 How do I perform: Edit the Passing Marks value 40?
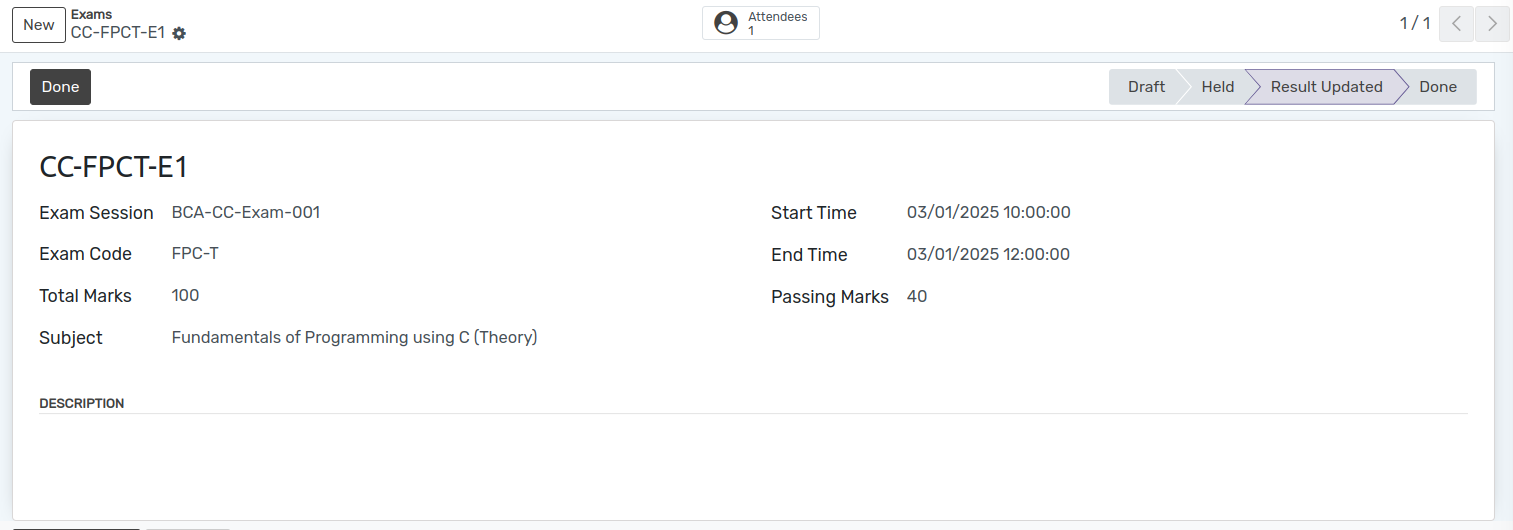[x=917, y=297]
